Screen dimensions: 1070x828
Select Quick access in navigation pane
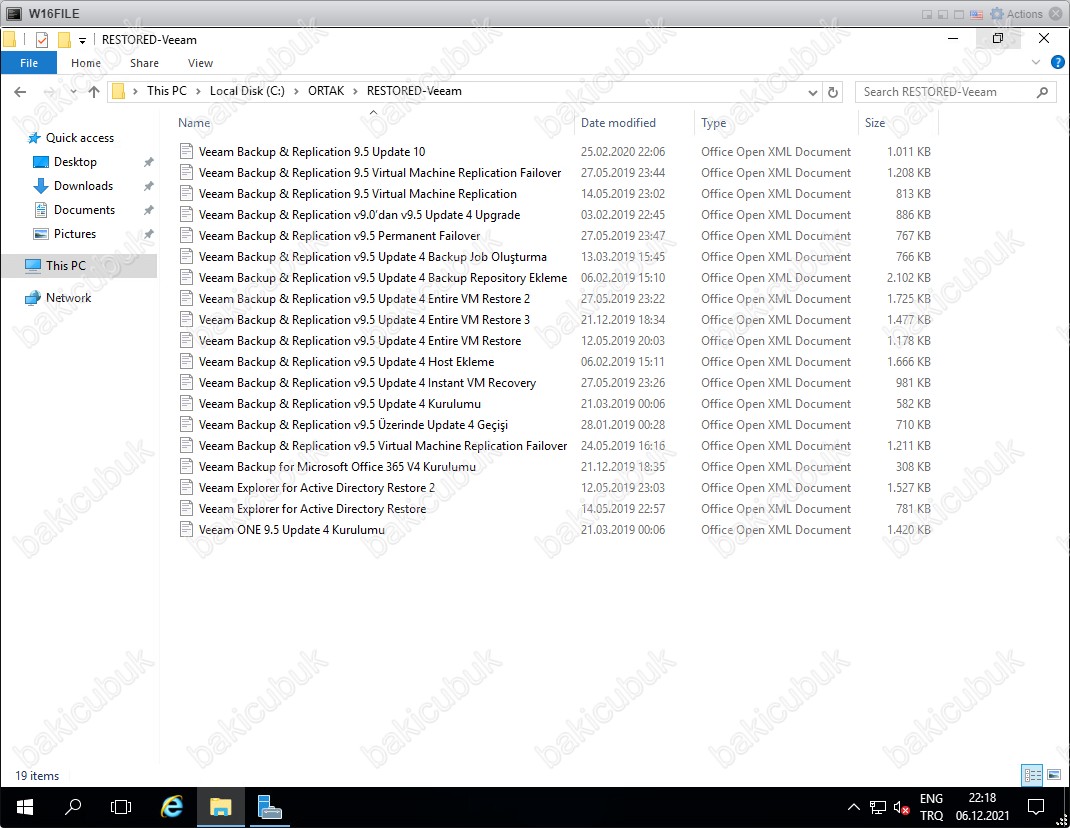pyautogui.click(x=80, y=138)
